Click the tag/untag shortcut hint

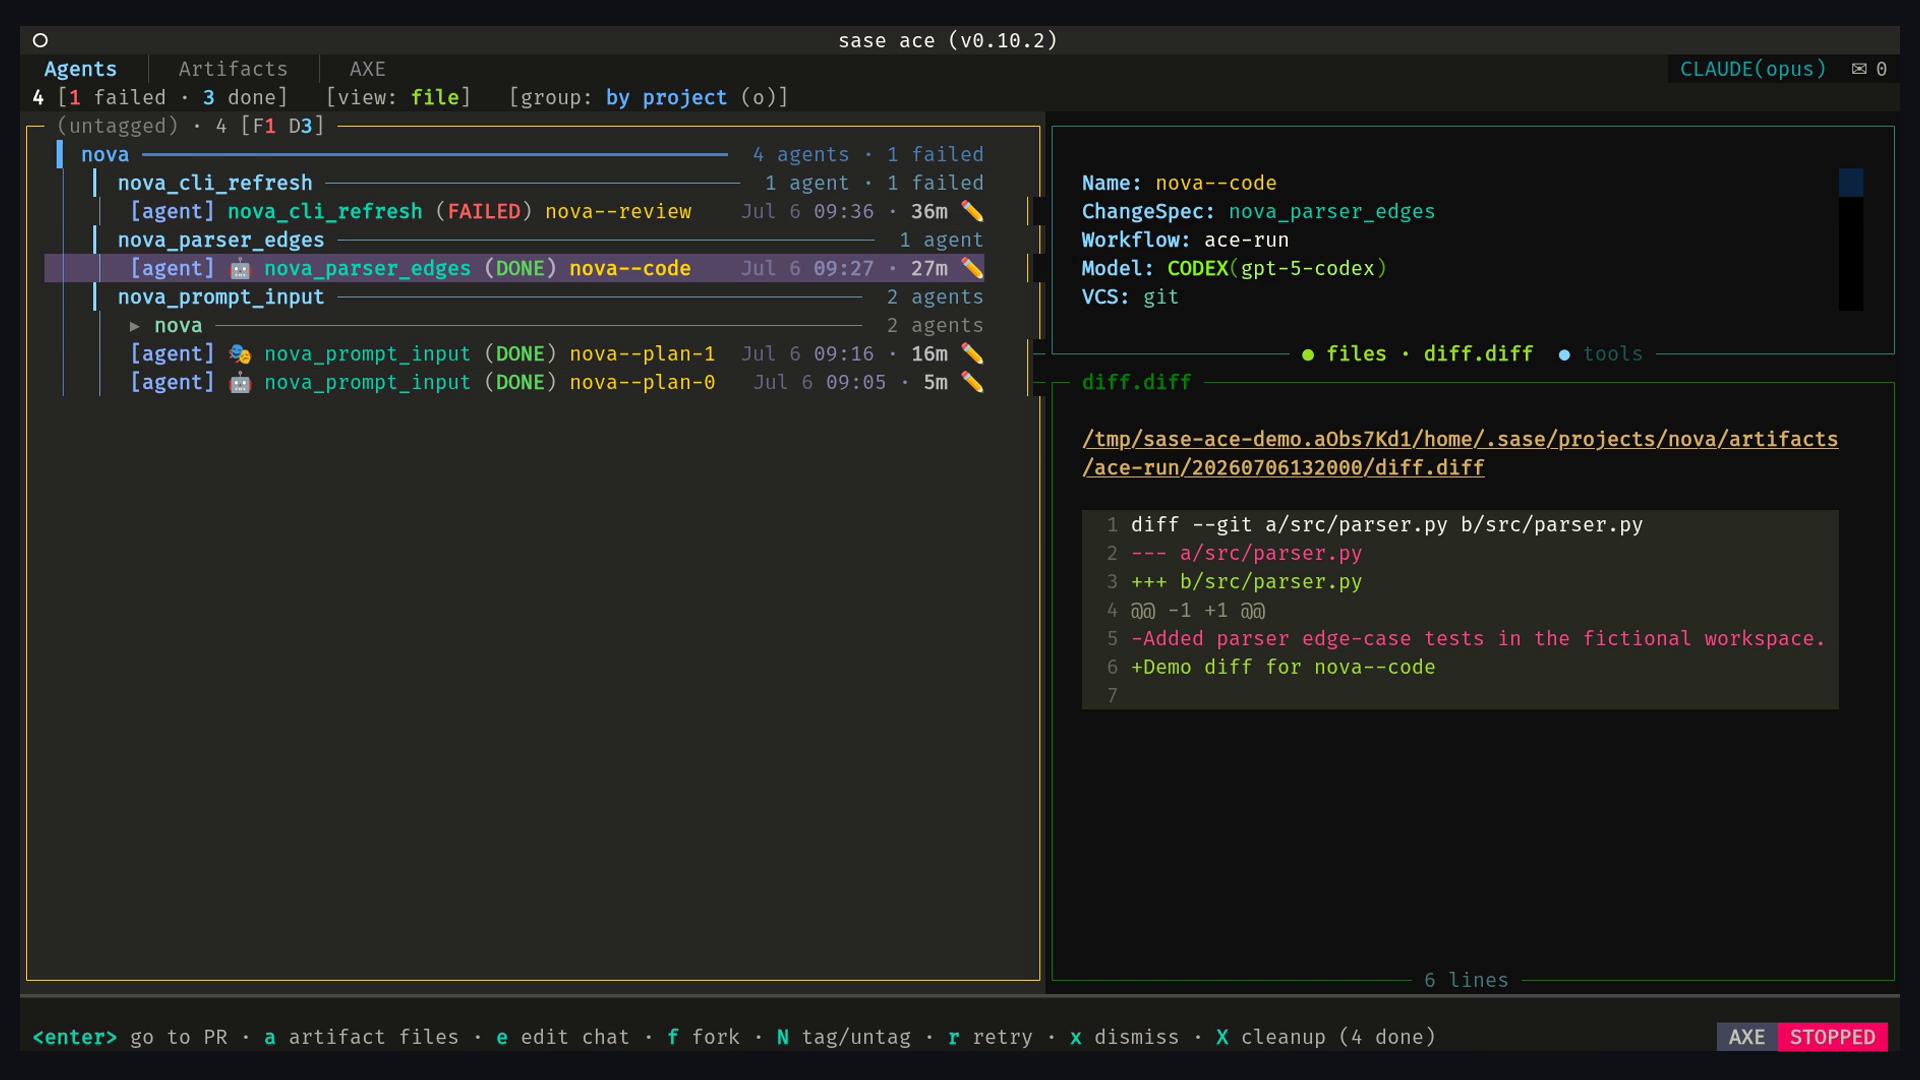point(844,1037)
